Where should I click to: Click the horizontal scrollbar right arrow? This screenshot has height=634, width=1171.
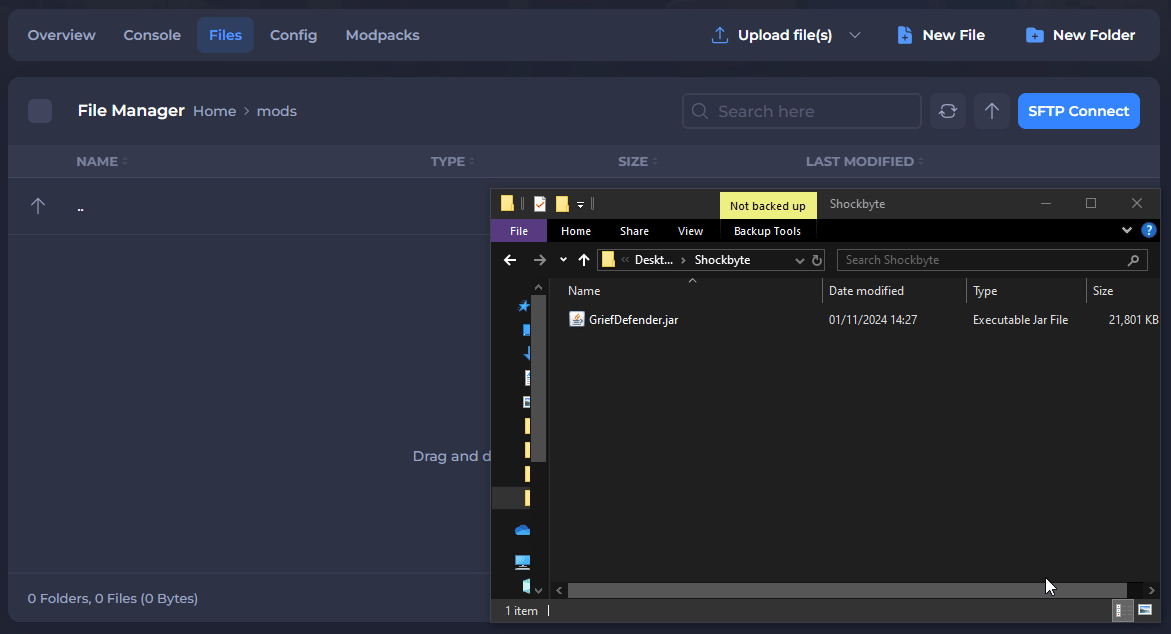click(1151, 590)
